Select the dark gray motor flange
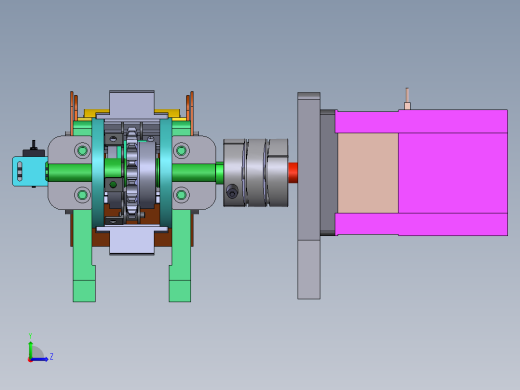This screenshot has height=390, width=520. [328, 173]
